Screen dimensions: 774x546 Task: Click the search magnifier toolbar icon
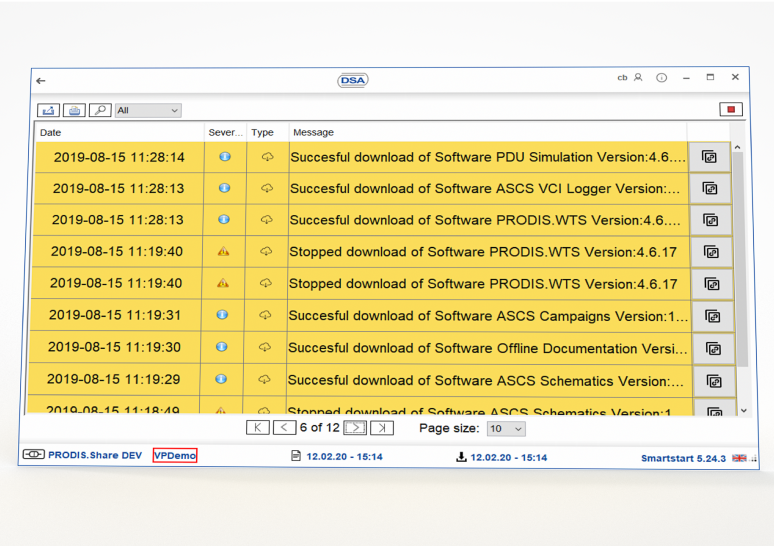[x=100, y=110]
